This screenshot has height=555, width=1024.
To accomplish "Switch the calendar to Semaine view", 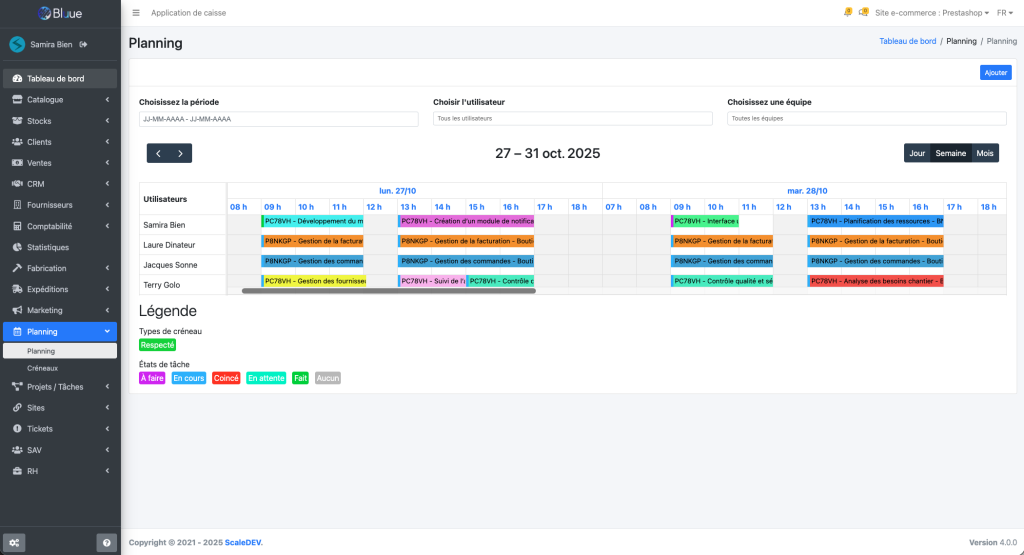I will click(950, 153).
